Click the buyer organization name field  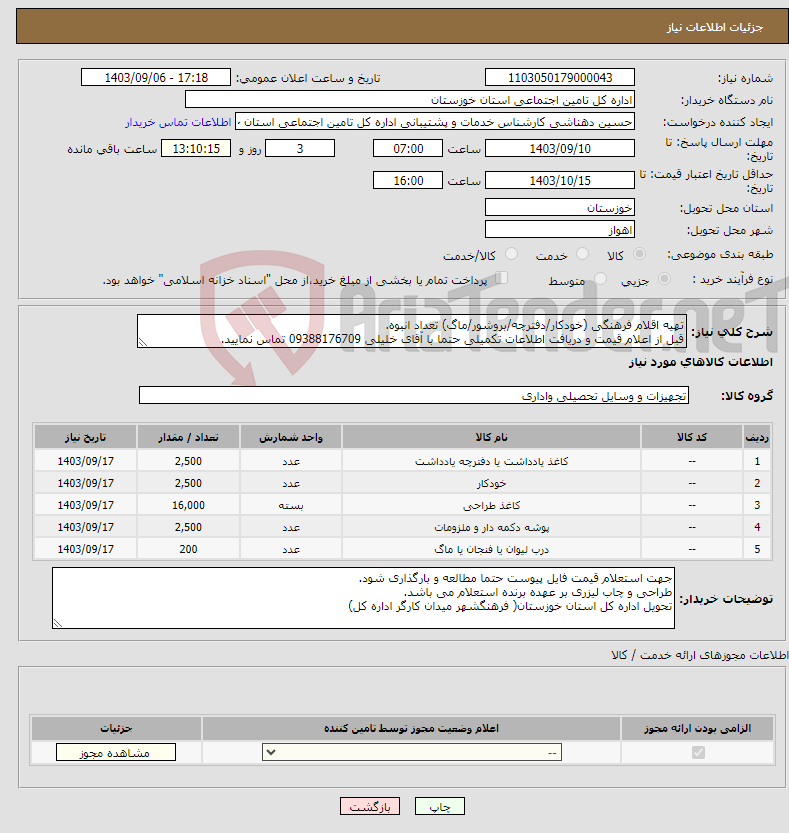point(410,100)
